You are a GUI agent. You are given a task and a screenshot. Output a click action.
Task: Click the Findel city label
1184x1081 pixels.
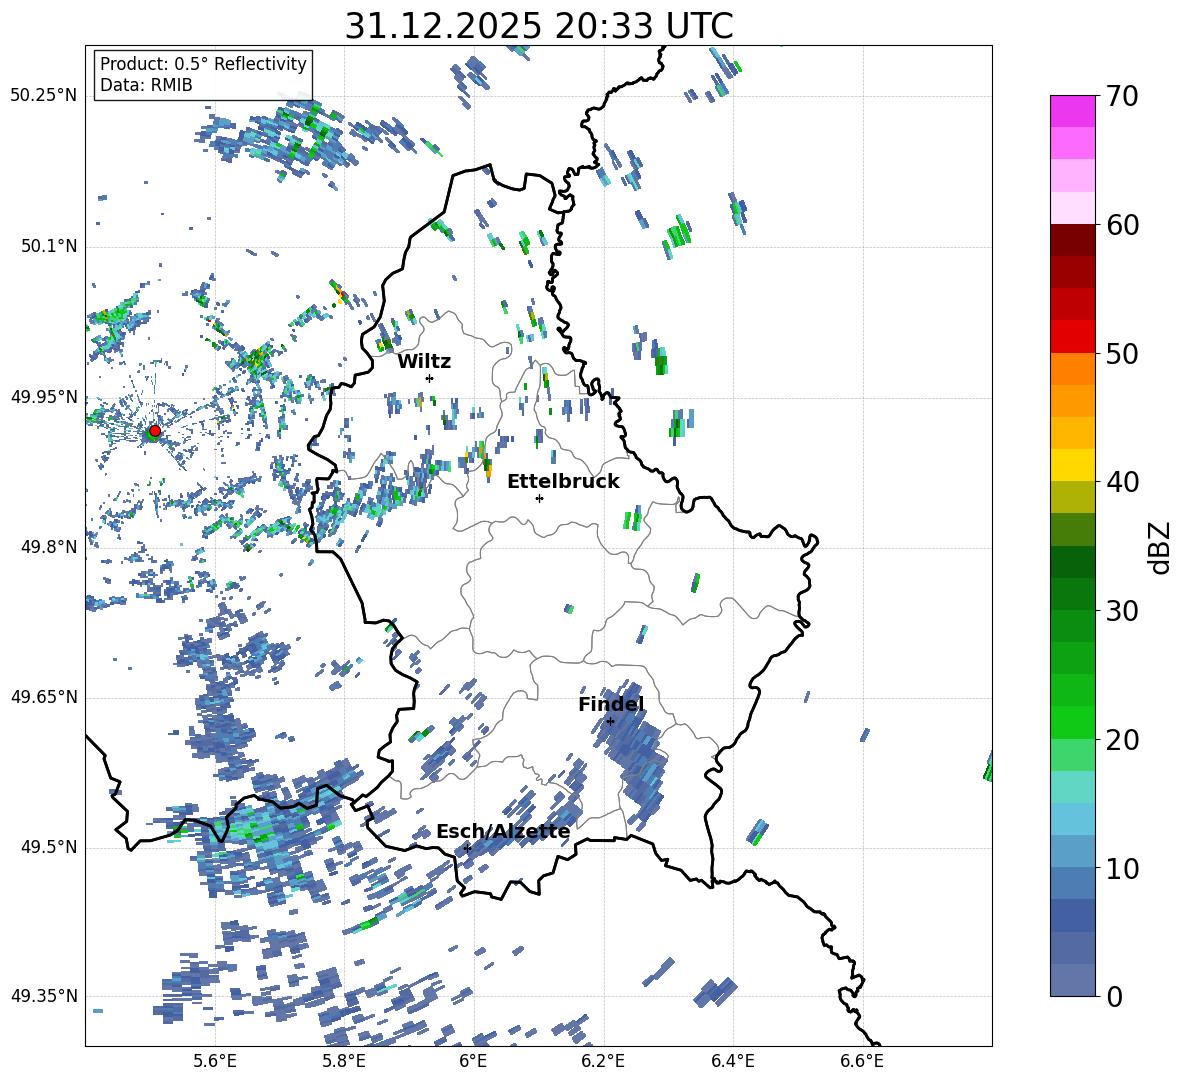pos(611,704)
